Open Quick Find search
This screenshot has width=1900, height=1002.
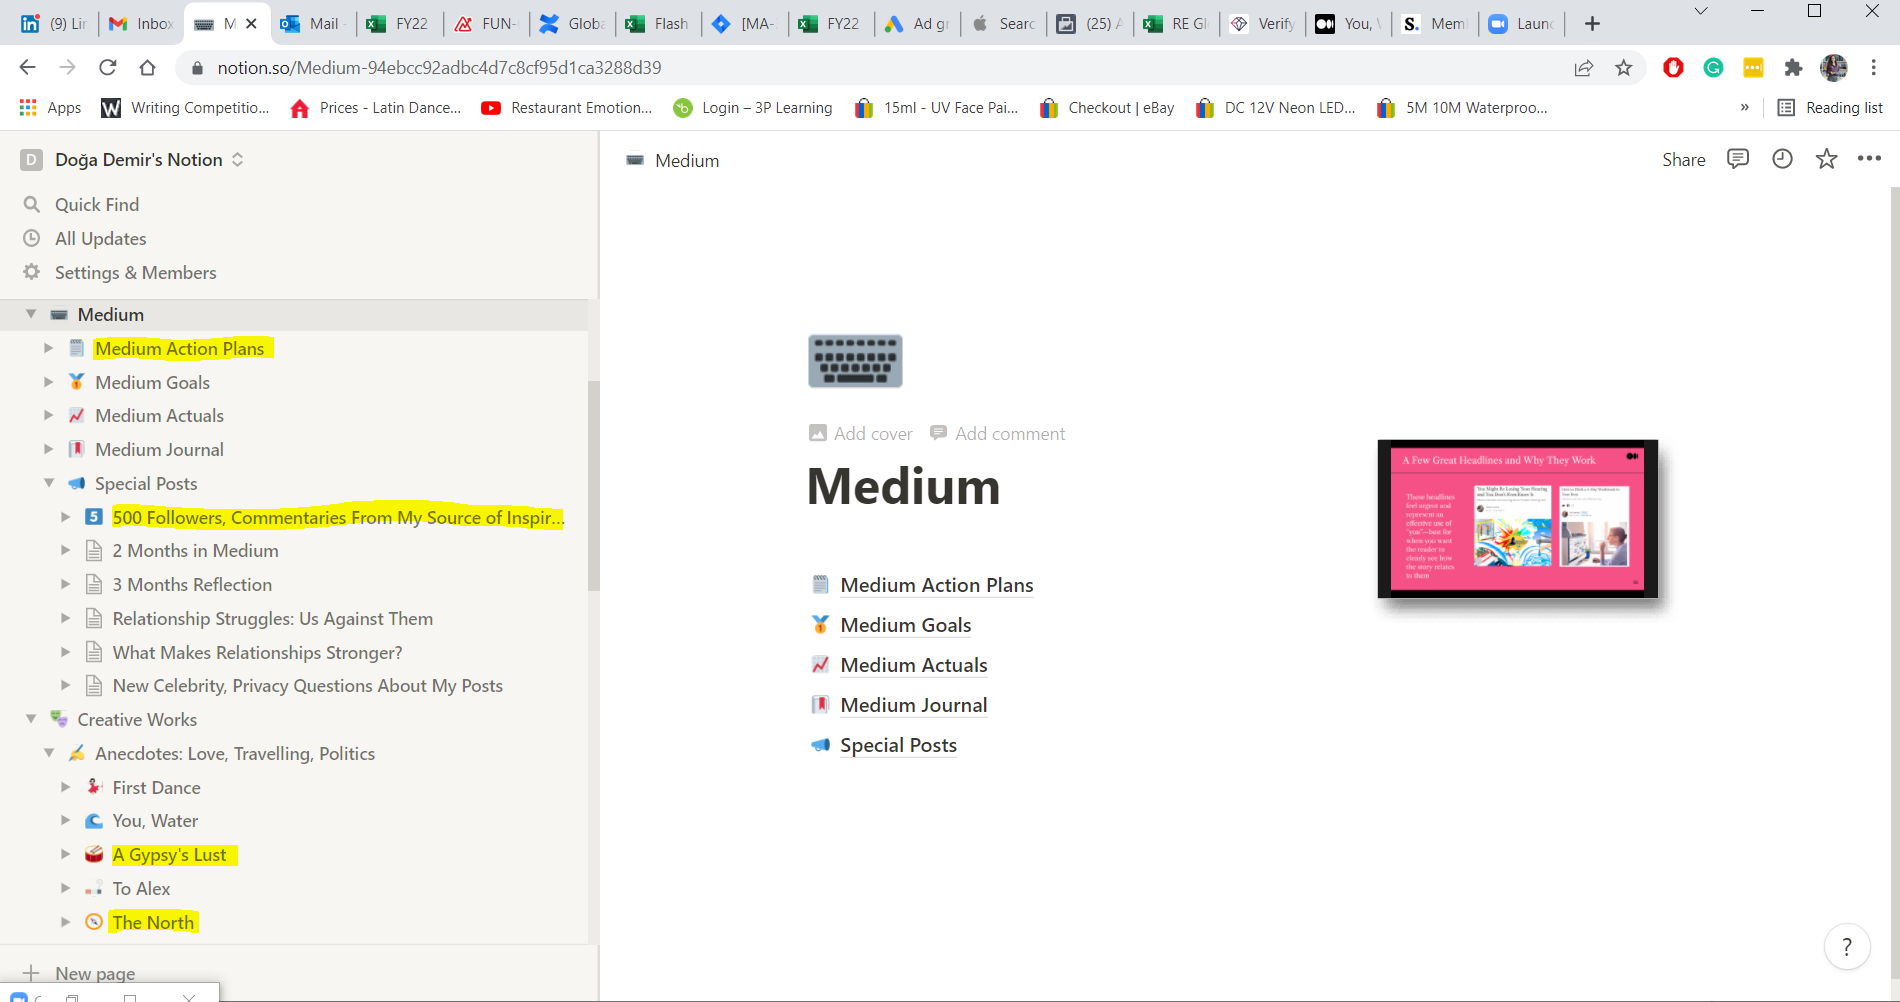pos(96,204)
